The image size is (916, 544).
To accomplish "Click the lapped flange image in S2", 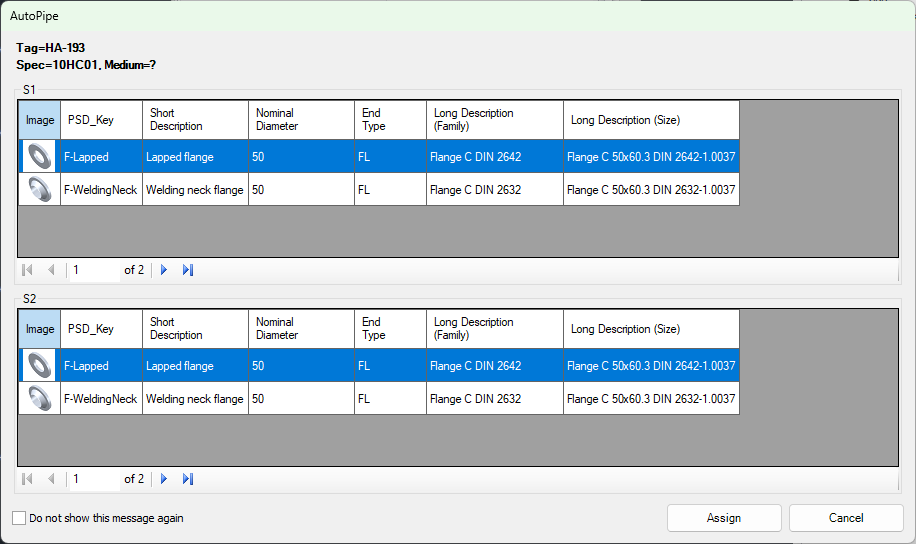I will pyautogui.click(x=40, y=366).
